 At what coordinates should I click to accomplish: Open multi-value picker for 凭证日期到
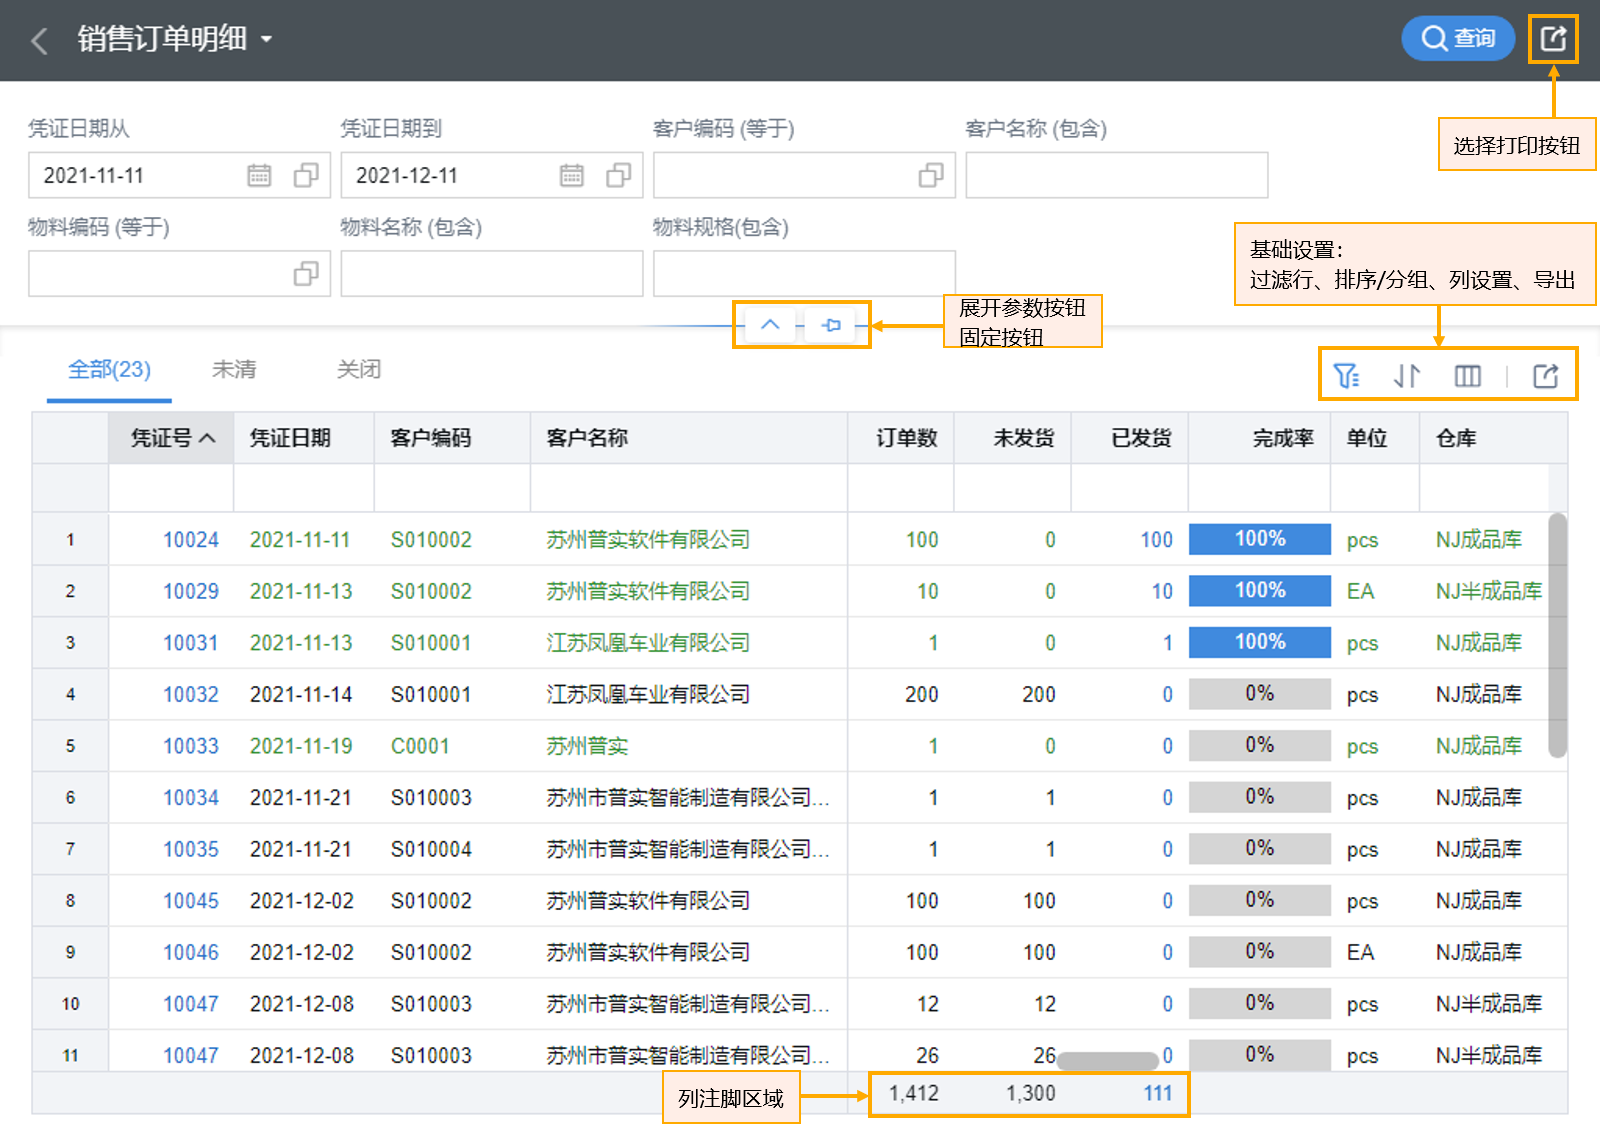[x=619, y=175]
